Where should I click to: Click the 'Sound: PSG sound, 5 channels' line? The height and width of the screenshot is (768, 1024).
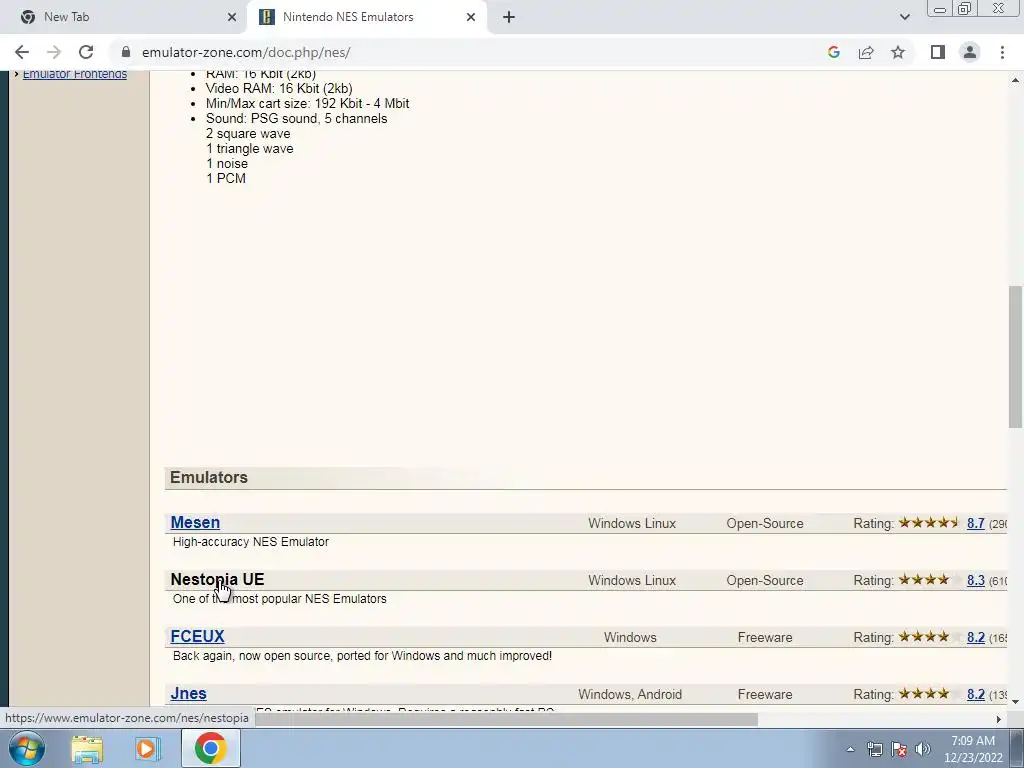click(x=296, y=118)
